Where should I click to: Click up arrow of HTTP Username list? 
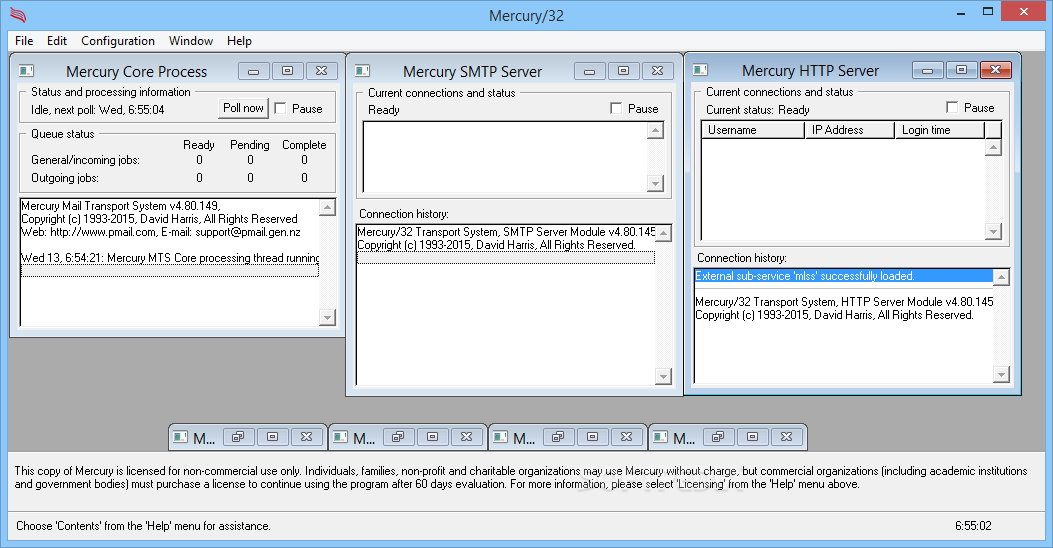pyautogui.click(x=993, y=147)
